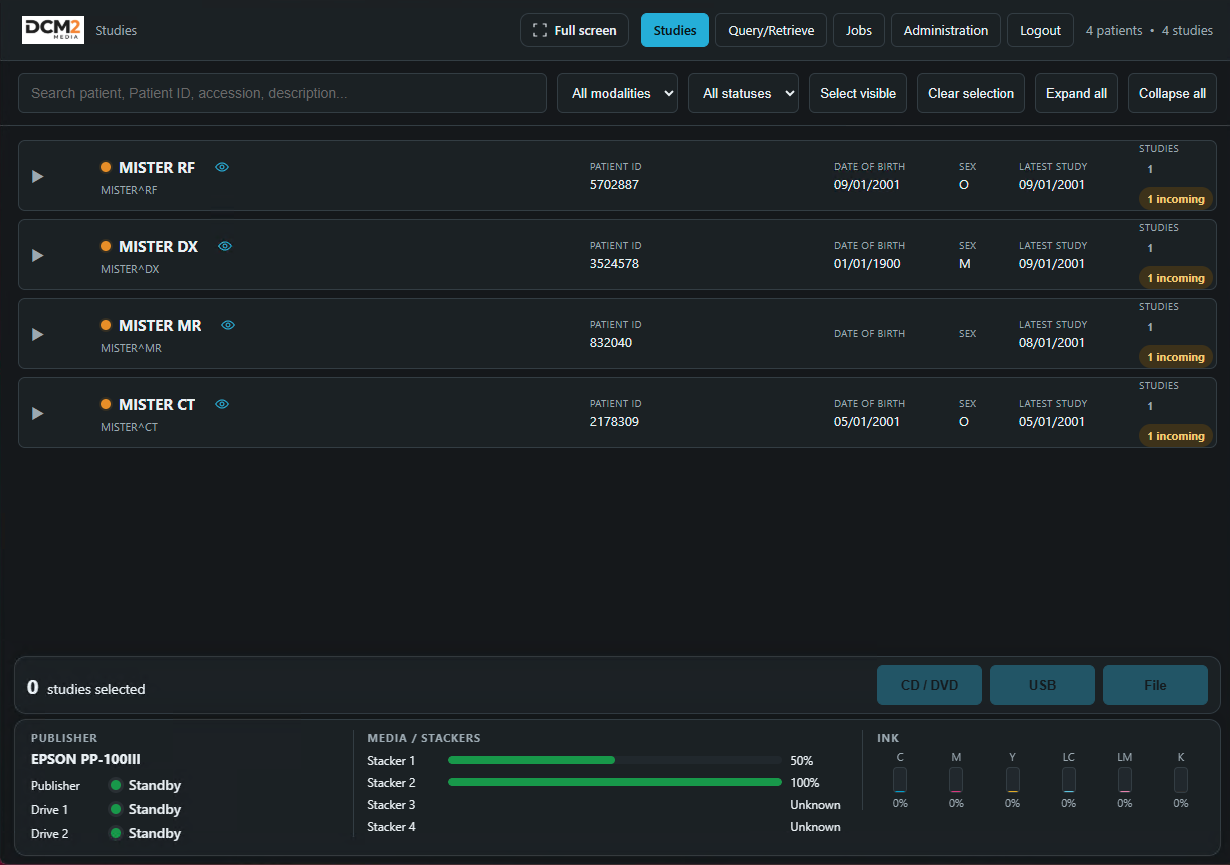Click the LC ink level gauge
1230x865 pixels.
tap(1069, 780)
